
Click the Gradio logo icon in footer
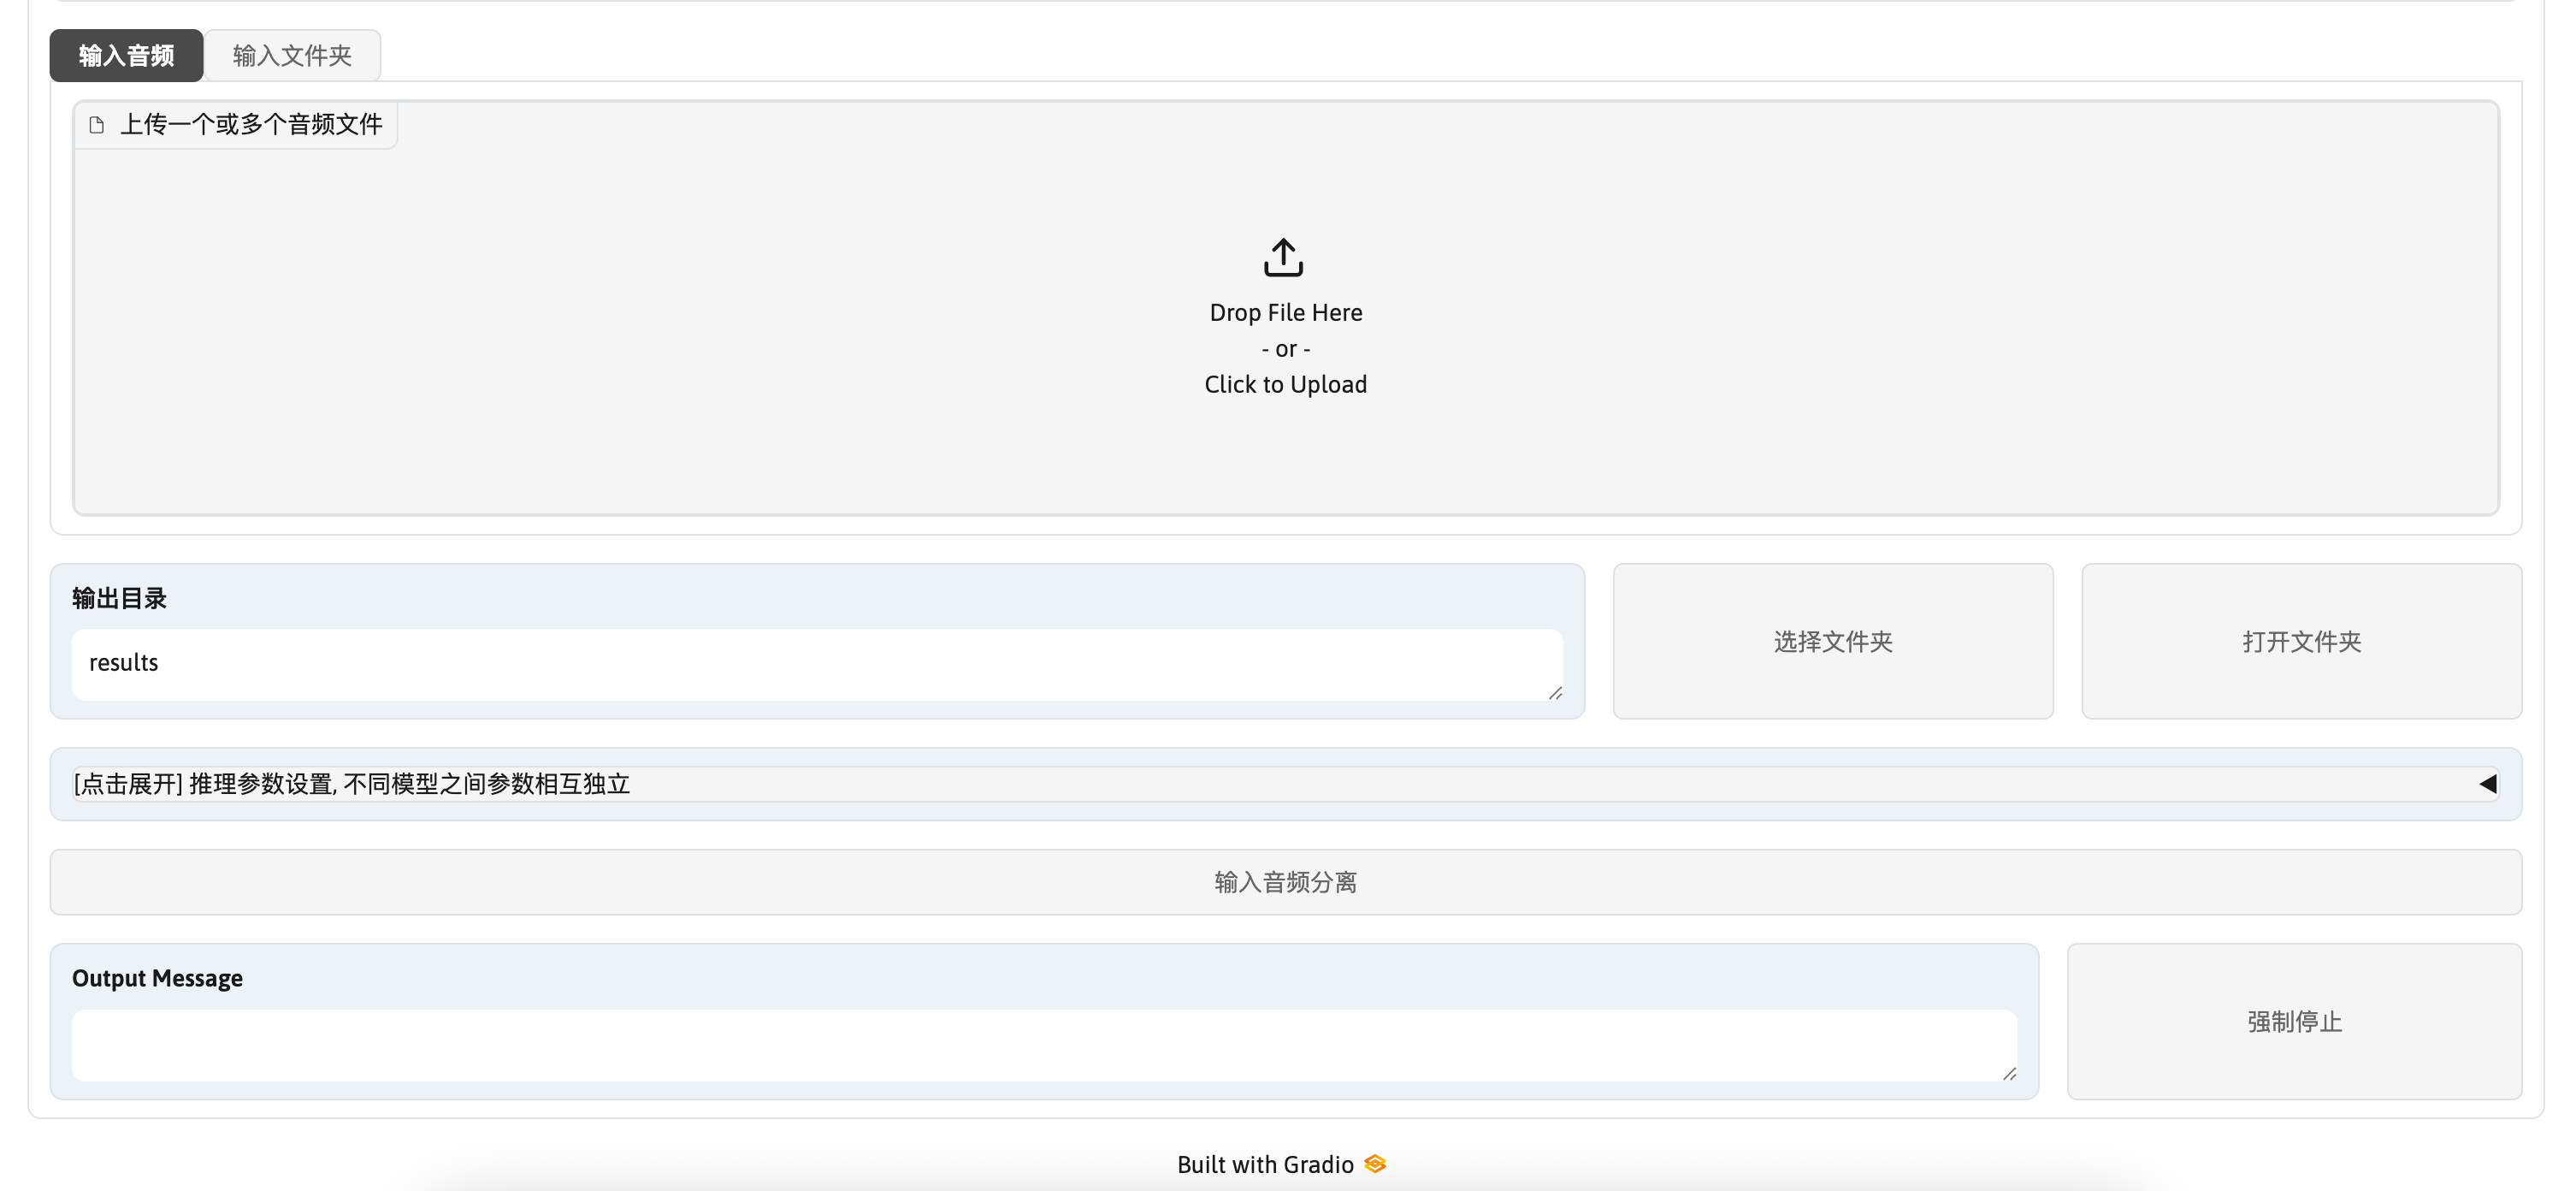(x=1375, y=1164)
